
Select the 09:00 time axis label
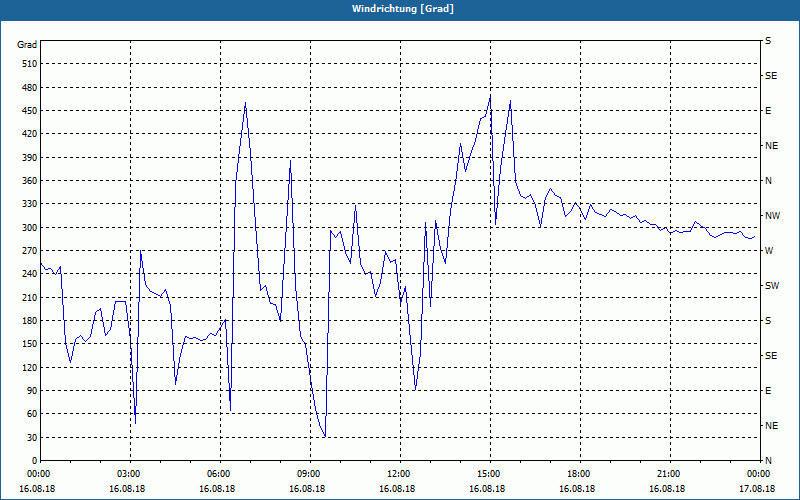point(310,474)
